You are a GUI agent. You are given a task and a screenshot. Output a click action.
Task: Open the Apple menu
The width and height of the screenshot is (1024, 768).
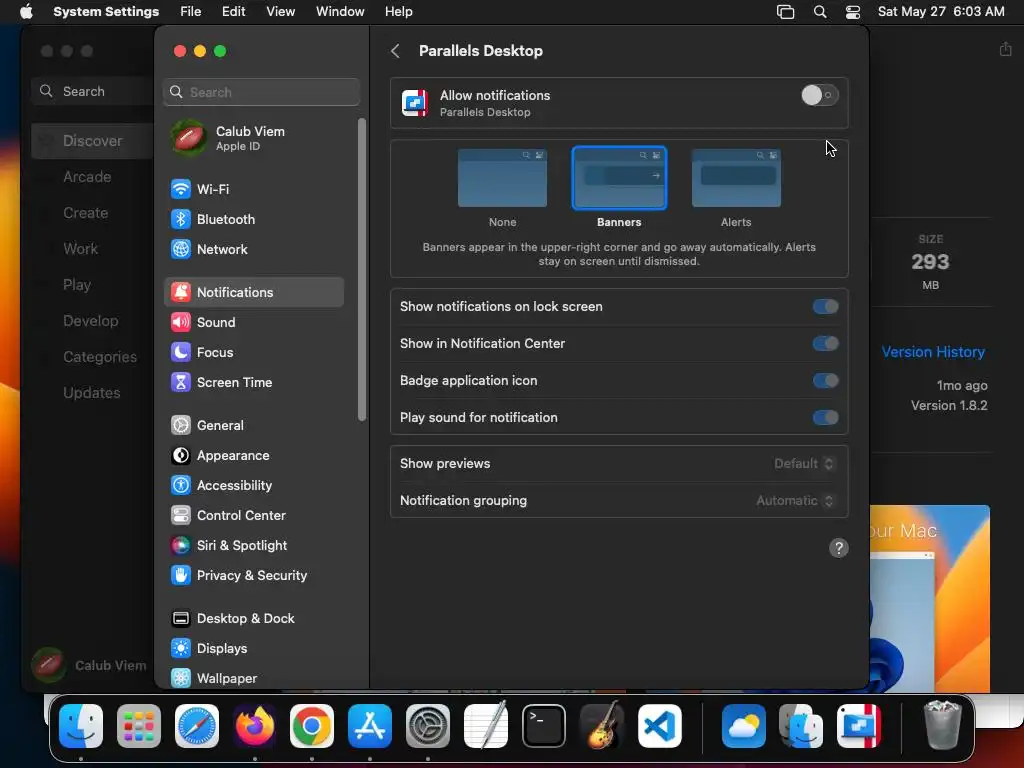[26, 12]
